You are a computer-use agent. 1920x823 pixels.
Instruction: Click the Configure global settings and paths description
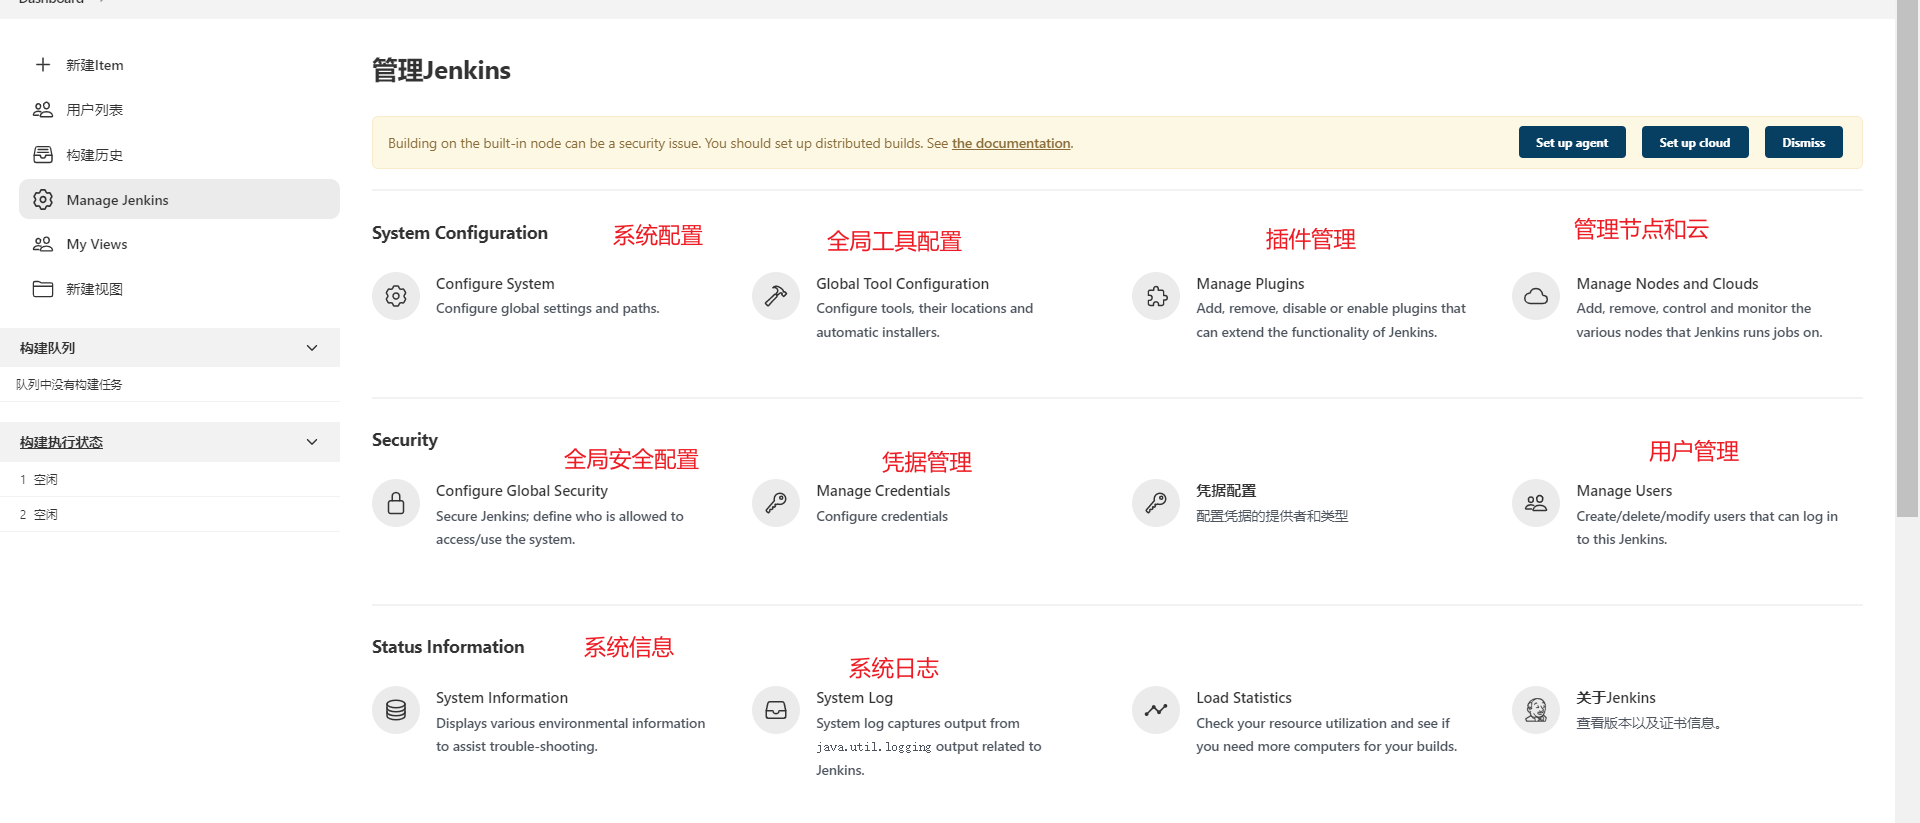(548, 309)
